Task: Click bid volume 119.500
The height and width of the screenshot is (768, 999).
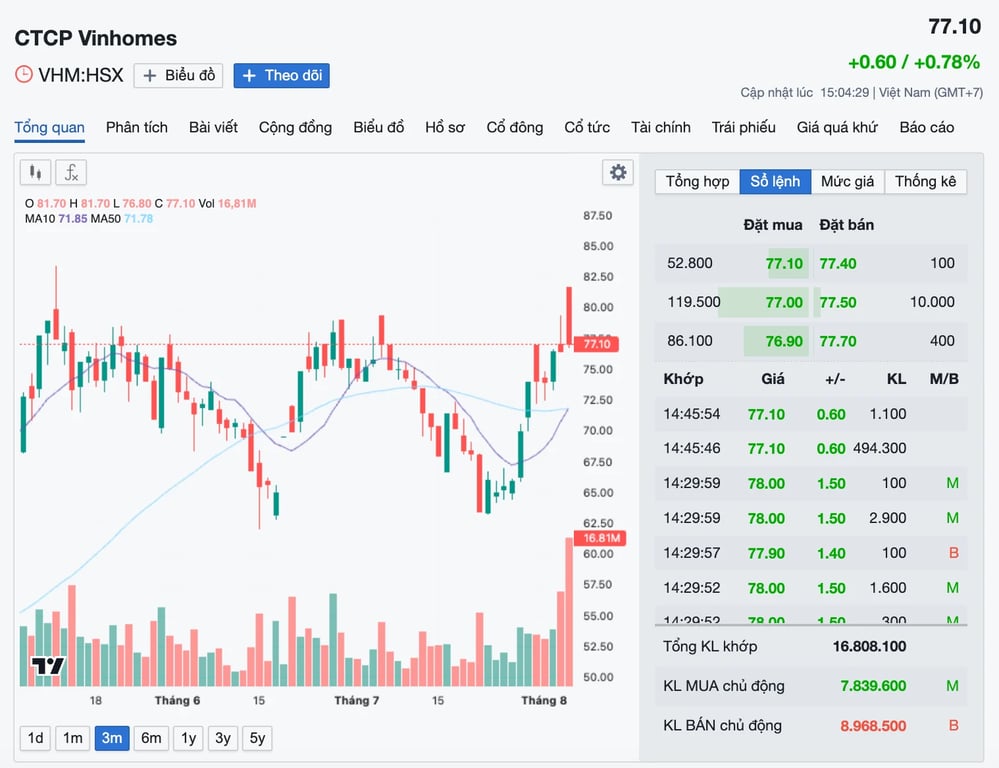Action: (694, 302)
